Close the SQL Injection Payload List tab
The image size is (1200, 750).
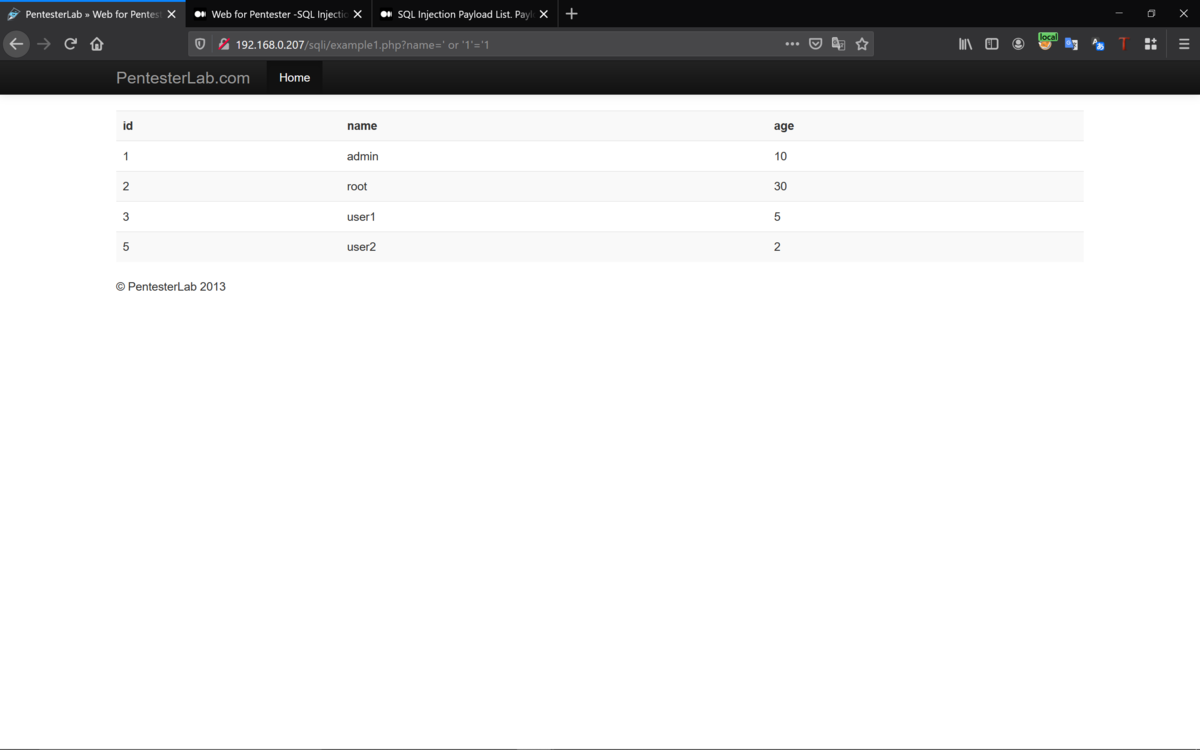click(x=543, y=14)
